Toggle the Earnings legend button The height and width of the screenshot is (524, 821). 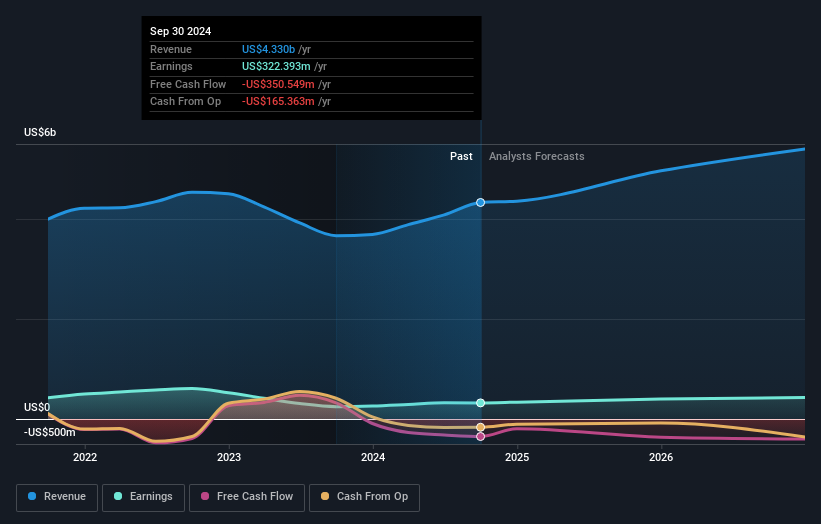[143, 497]
